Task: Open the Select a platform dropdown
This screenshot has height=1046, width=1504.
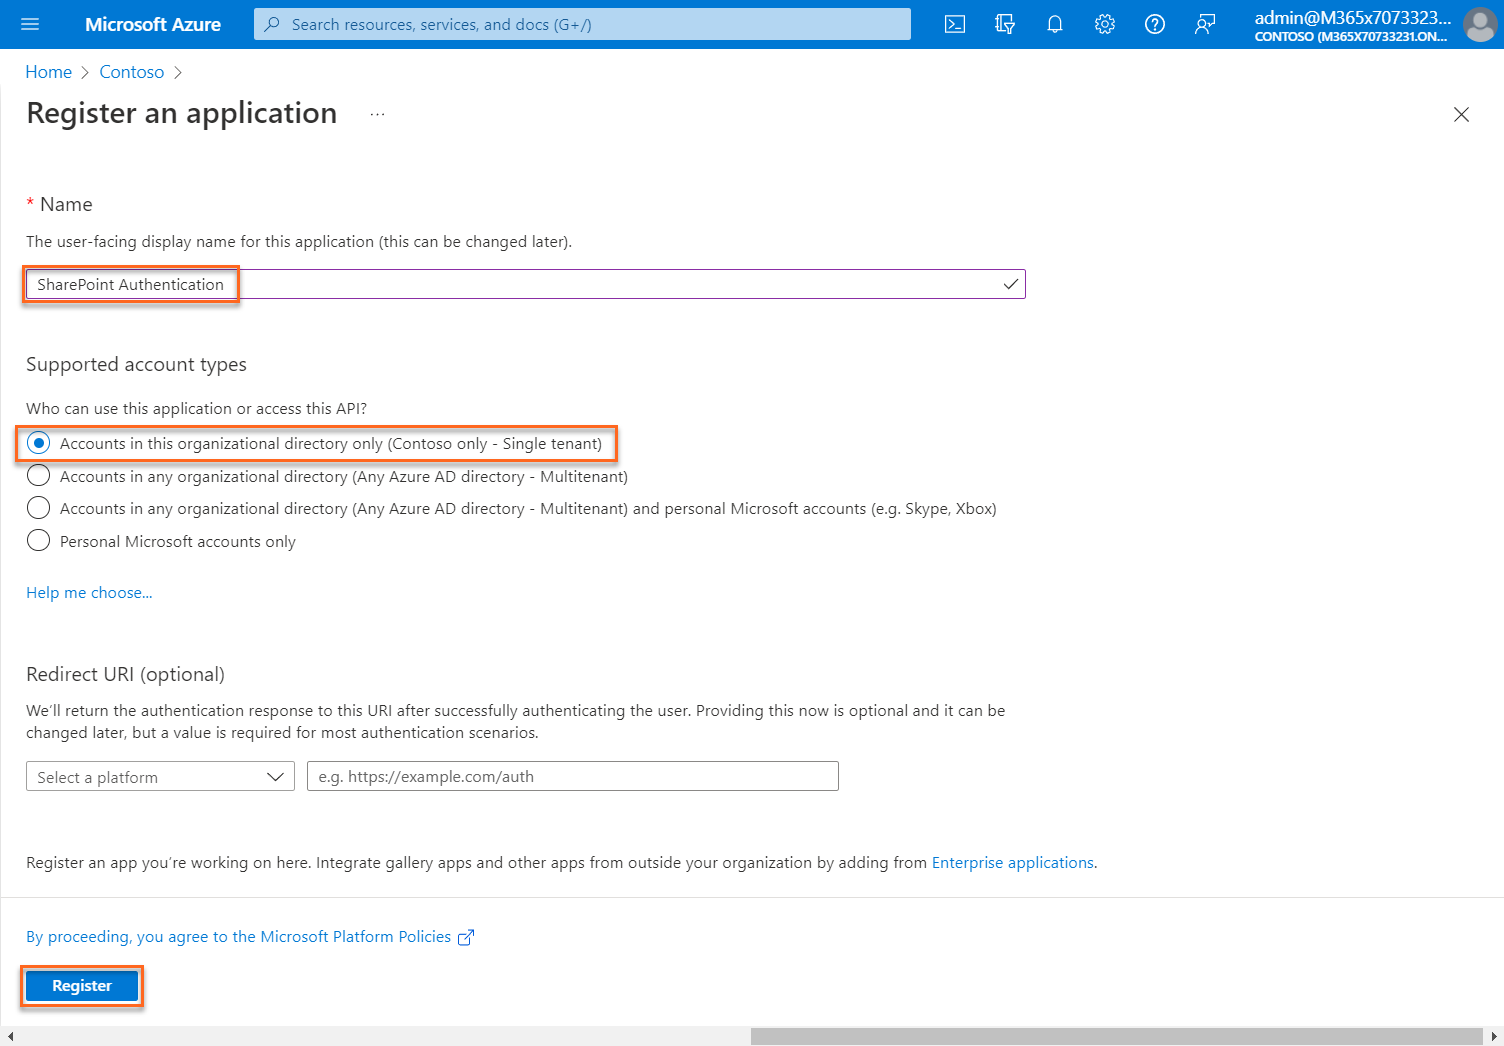Action: 159,776
